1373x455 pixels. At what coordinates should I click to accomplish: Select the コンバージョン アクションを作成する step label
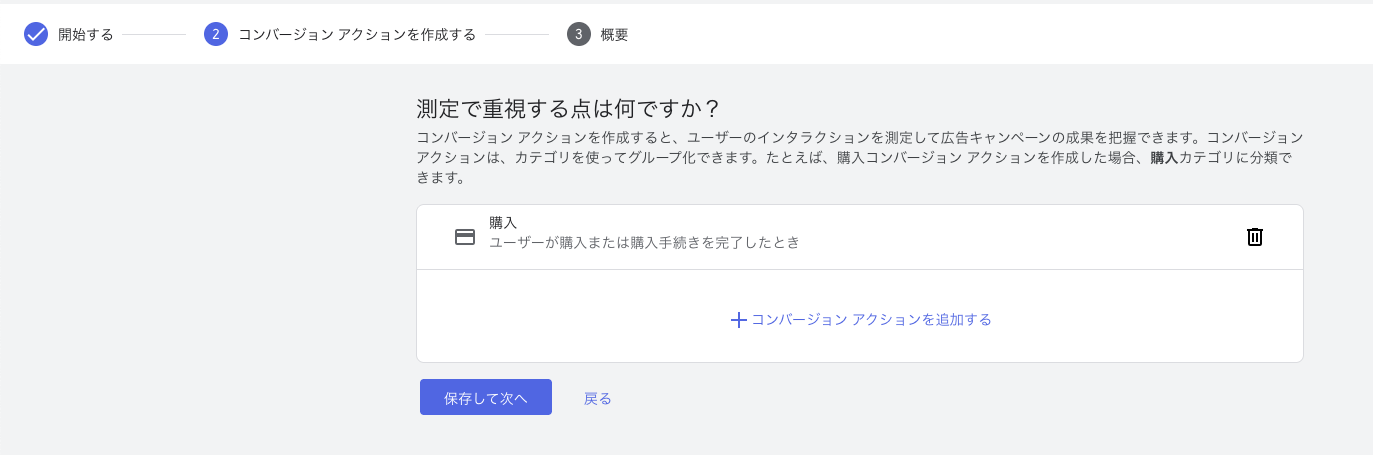356,35
